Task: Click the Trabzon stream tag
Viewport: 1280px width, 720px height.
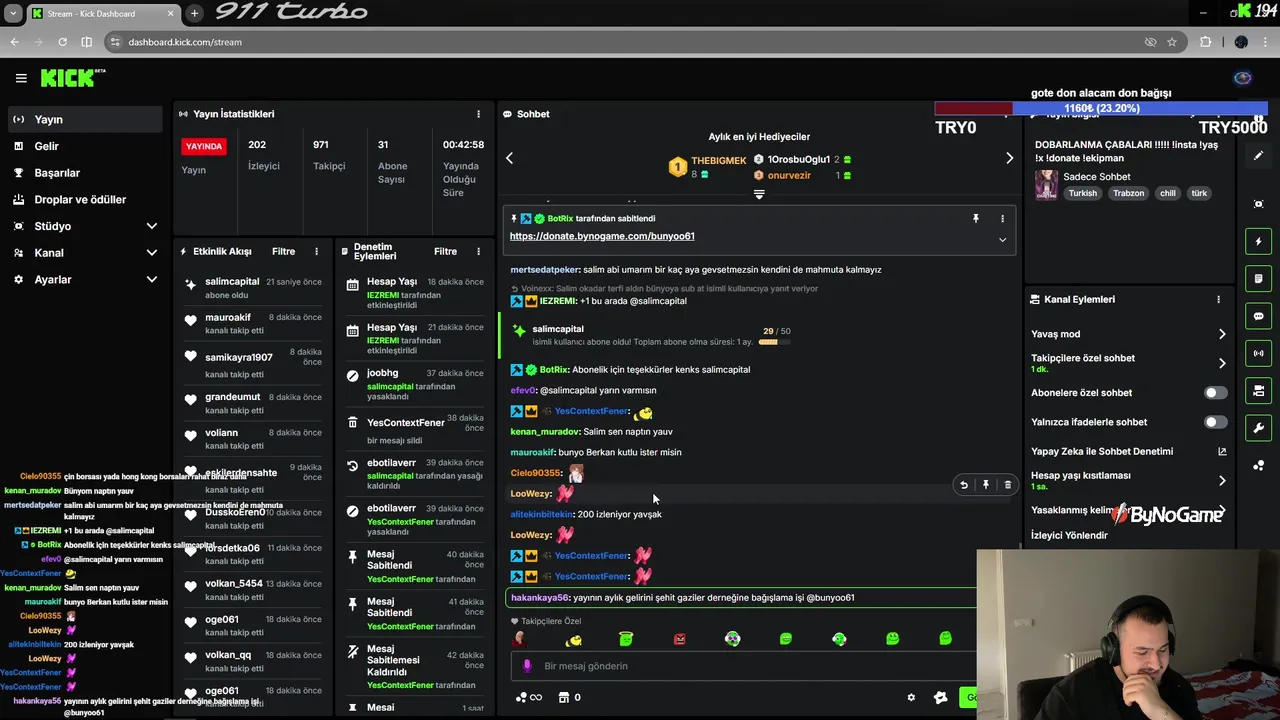Action: tap(1128, 193)
